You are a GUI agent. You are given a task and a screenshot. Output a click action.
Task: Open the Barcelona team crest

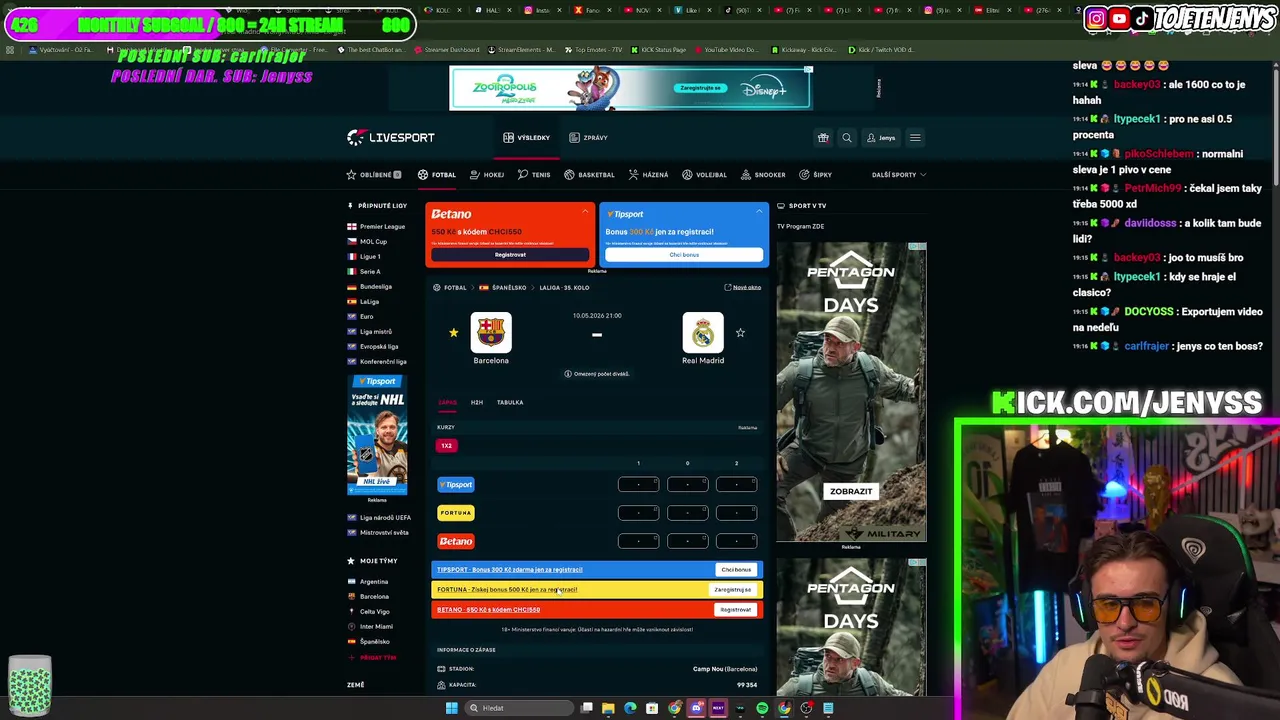point(491,333)
